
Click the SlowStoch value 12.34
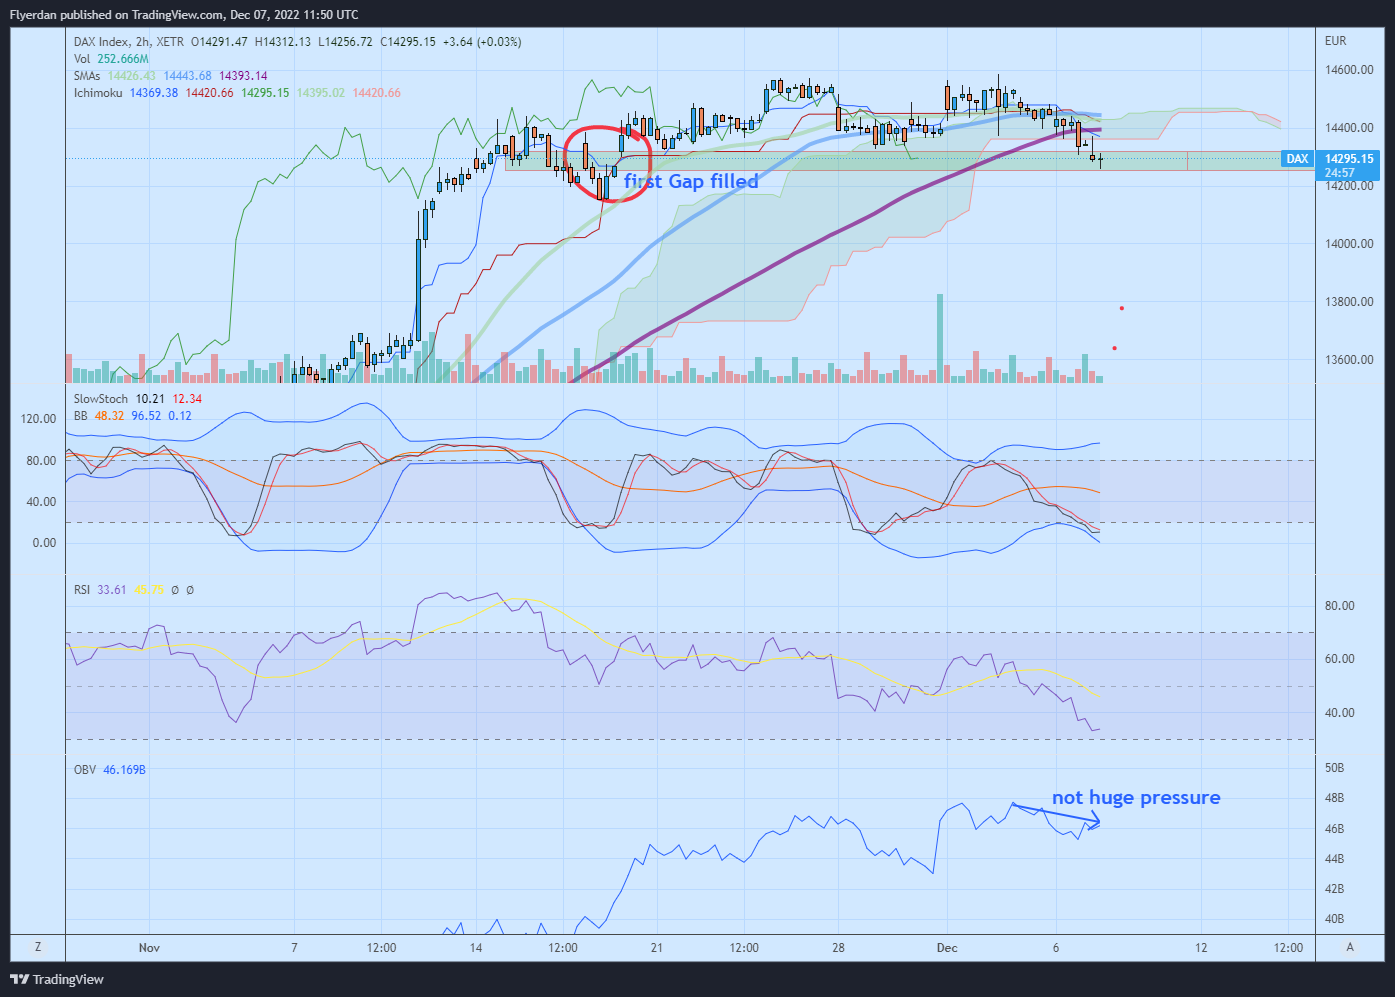point(187,399)
